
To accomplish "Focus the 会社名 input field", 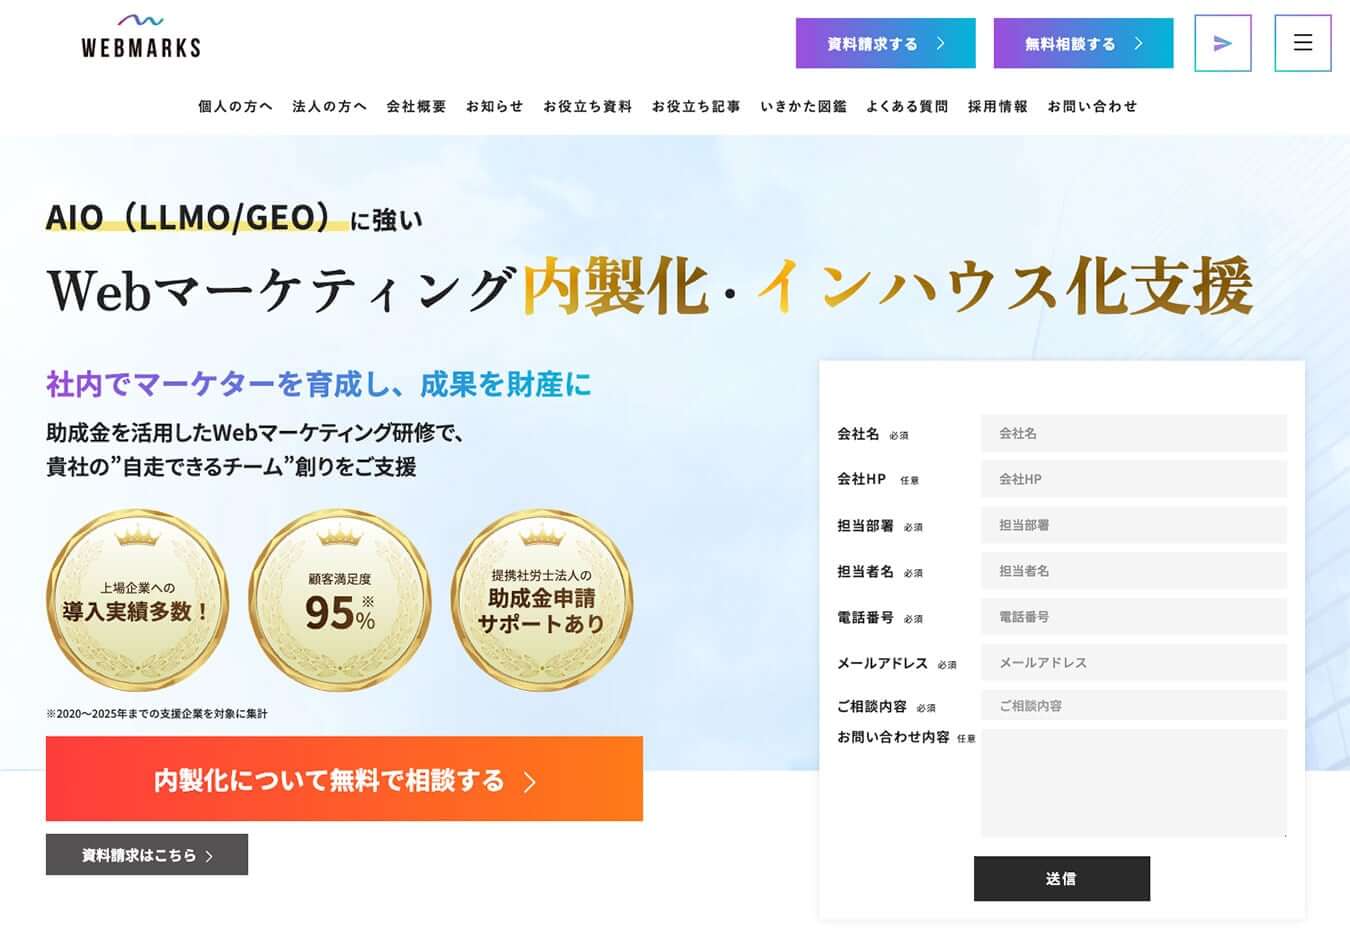I will pos(1133,433).
